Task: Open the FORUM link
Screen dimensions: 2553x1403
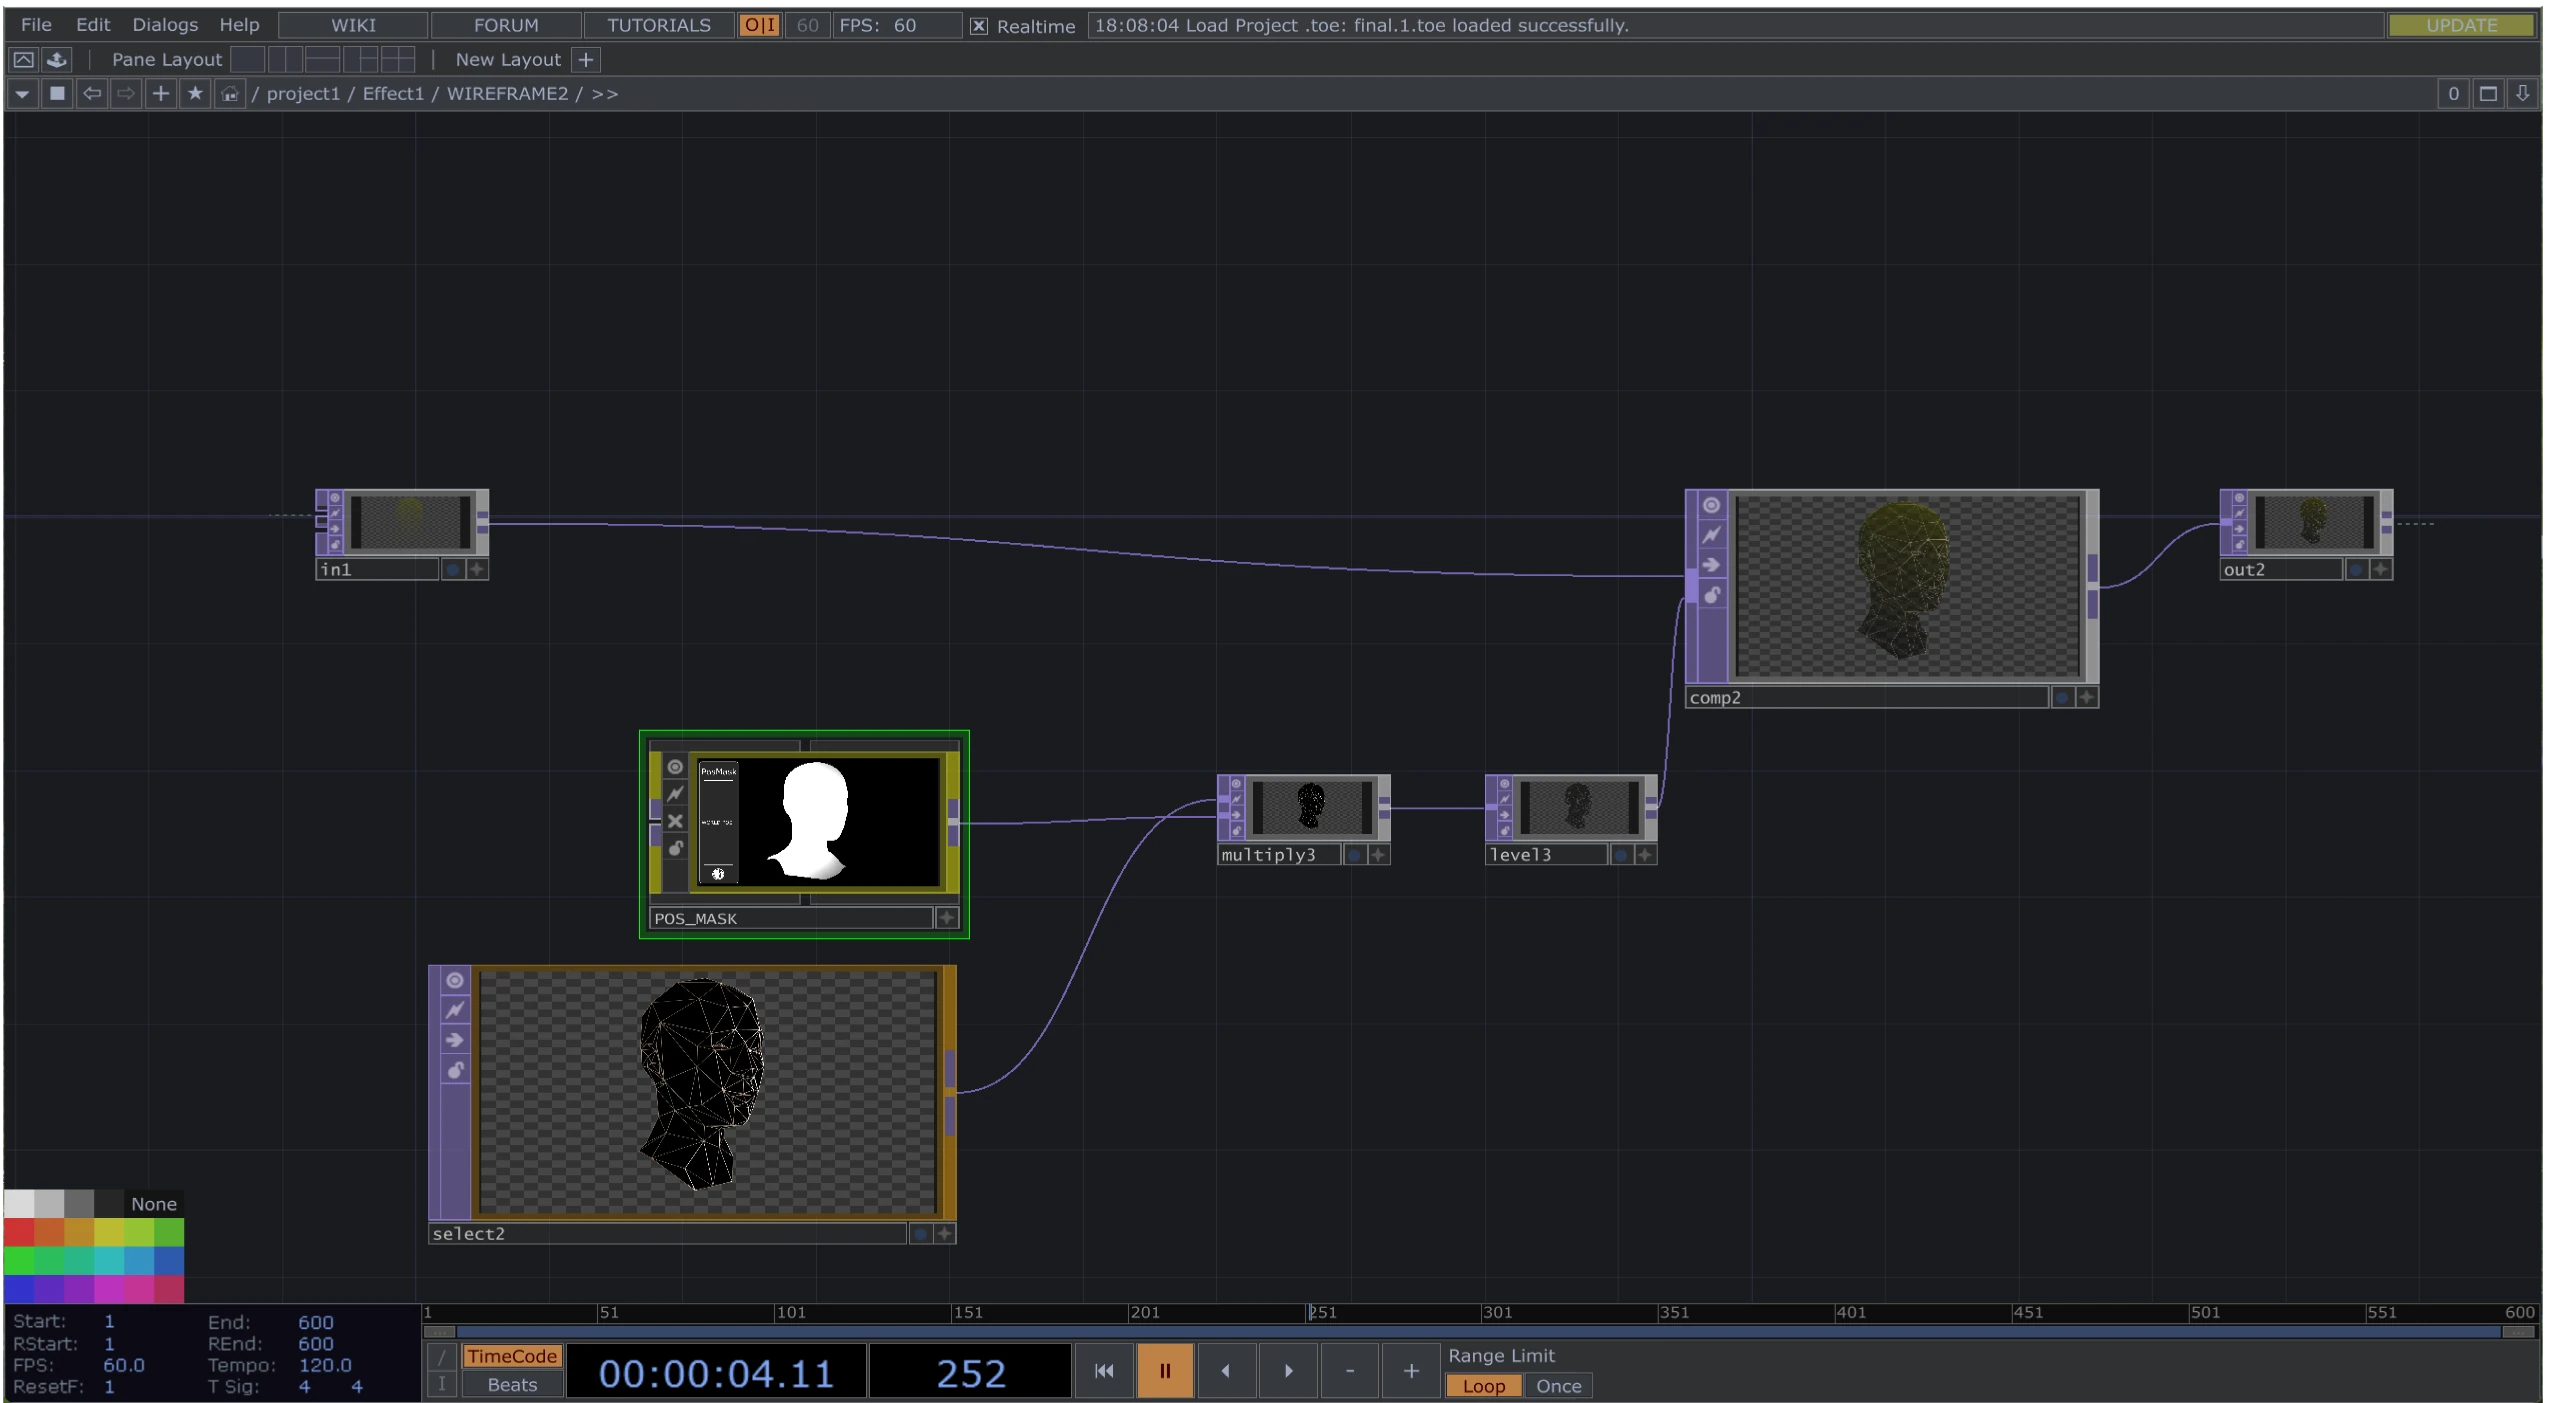Action: pyautogui.click(x=506, y=25)
